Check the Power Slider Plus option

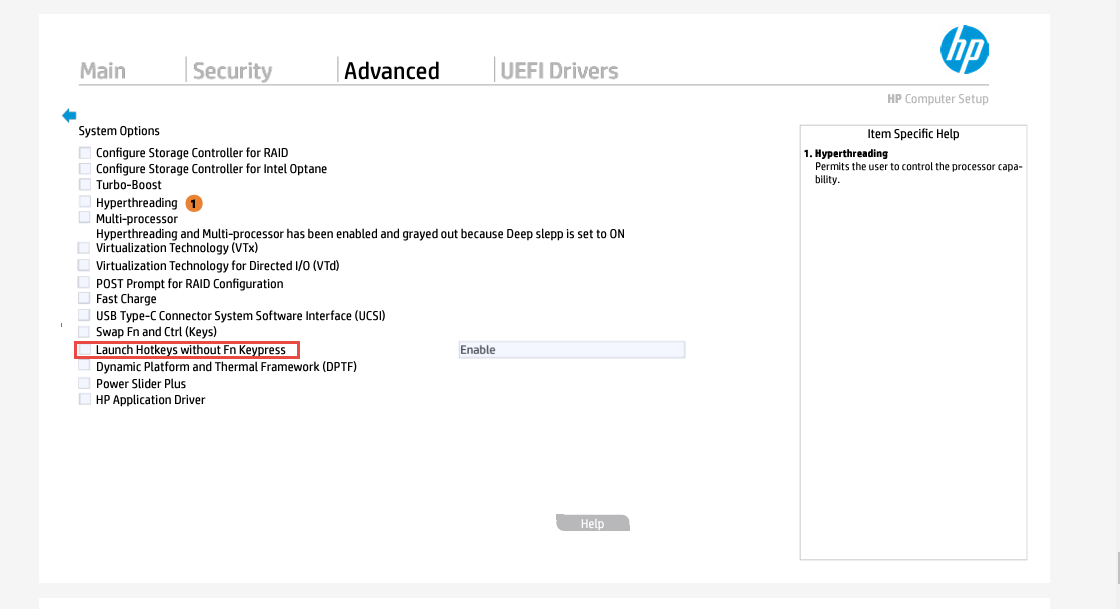pos(84,383)
